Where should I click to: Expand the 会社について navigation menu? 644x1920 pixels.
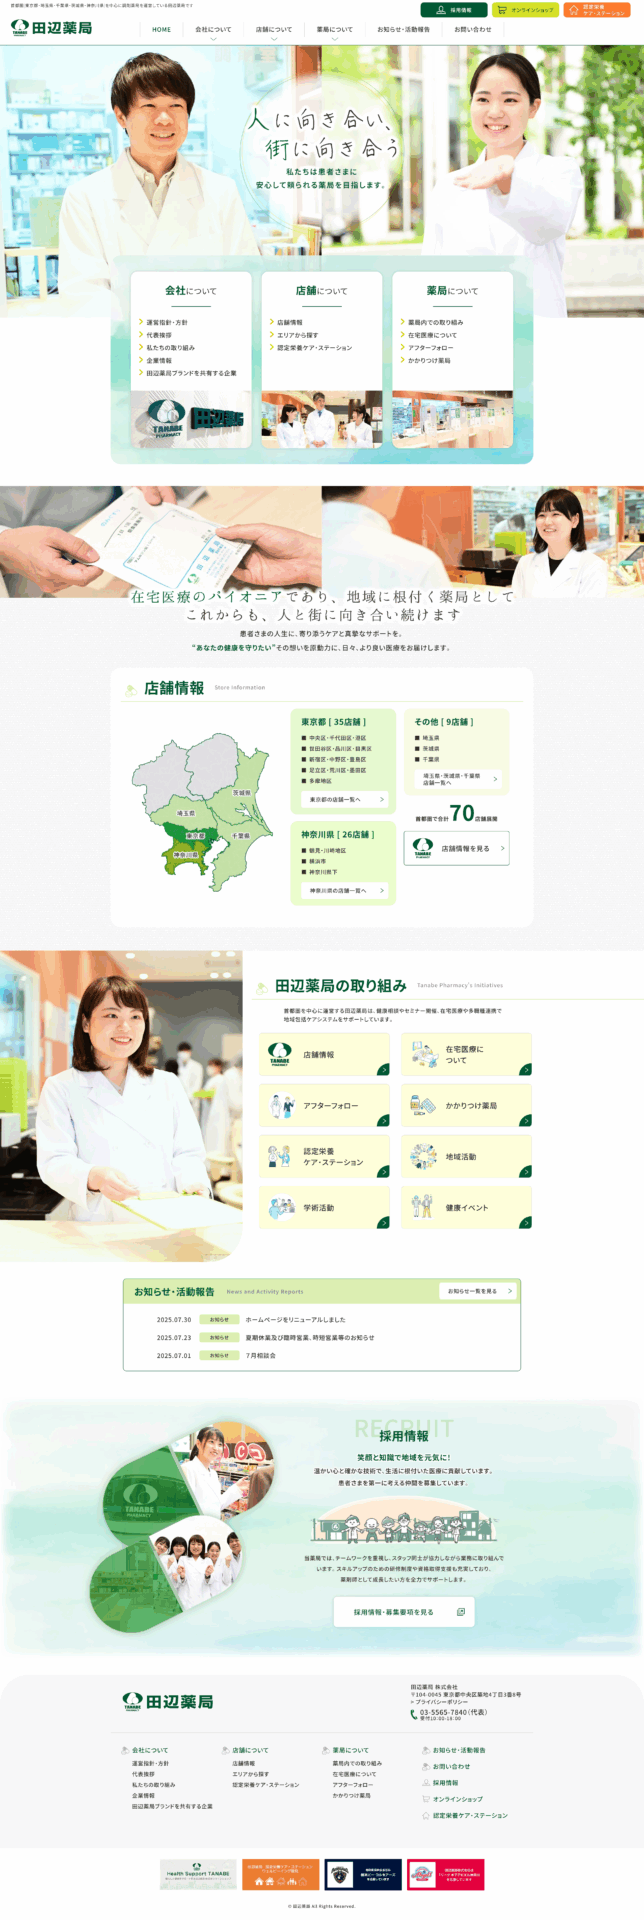tap(213, 30)
